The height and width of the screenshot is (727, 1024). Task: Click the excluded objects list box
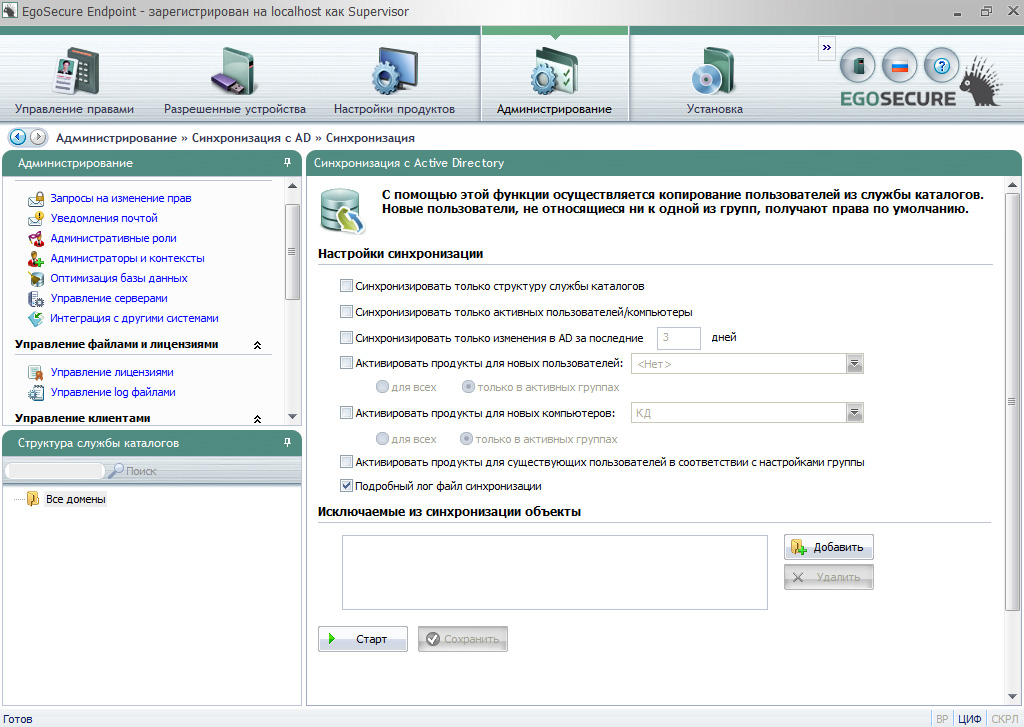[x=555, y=573]
